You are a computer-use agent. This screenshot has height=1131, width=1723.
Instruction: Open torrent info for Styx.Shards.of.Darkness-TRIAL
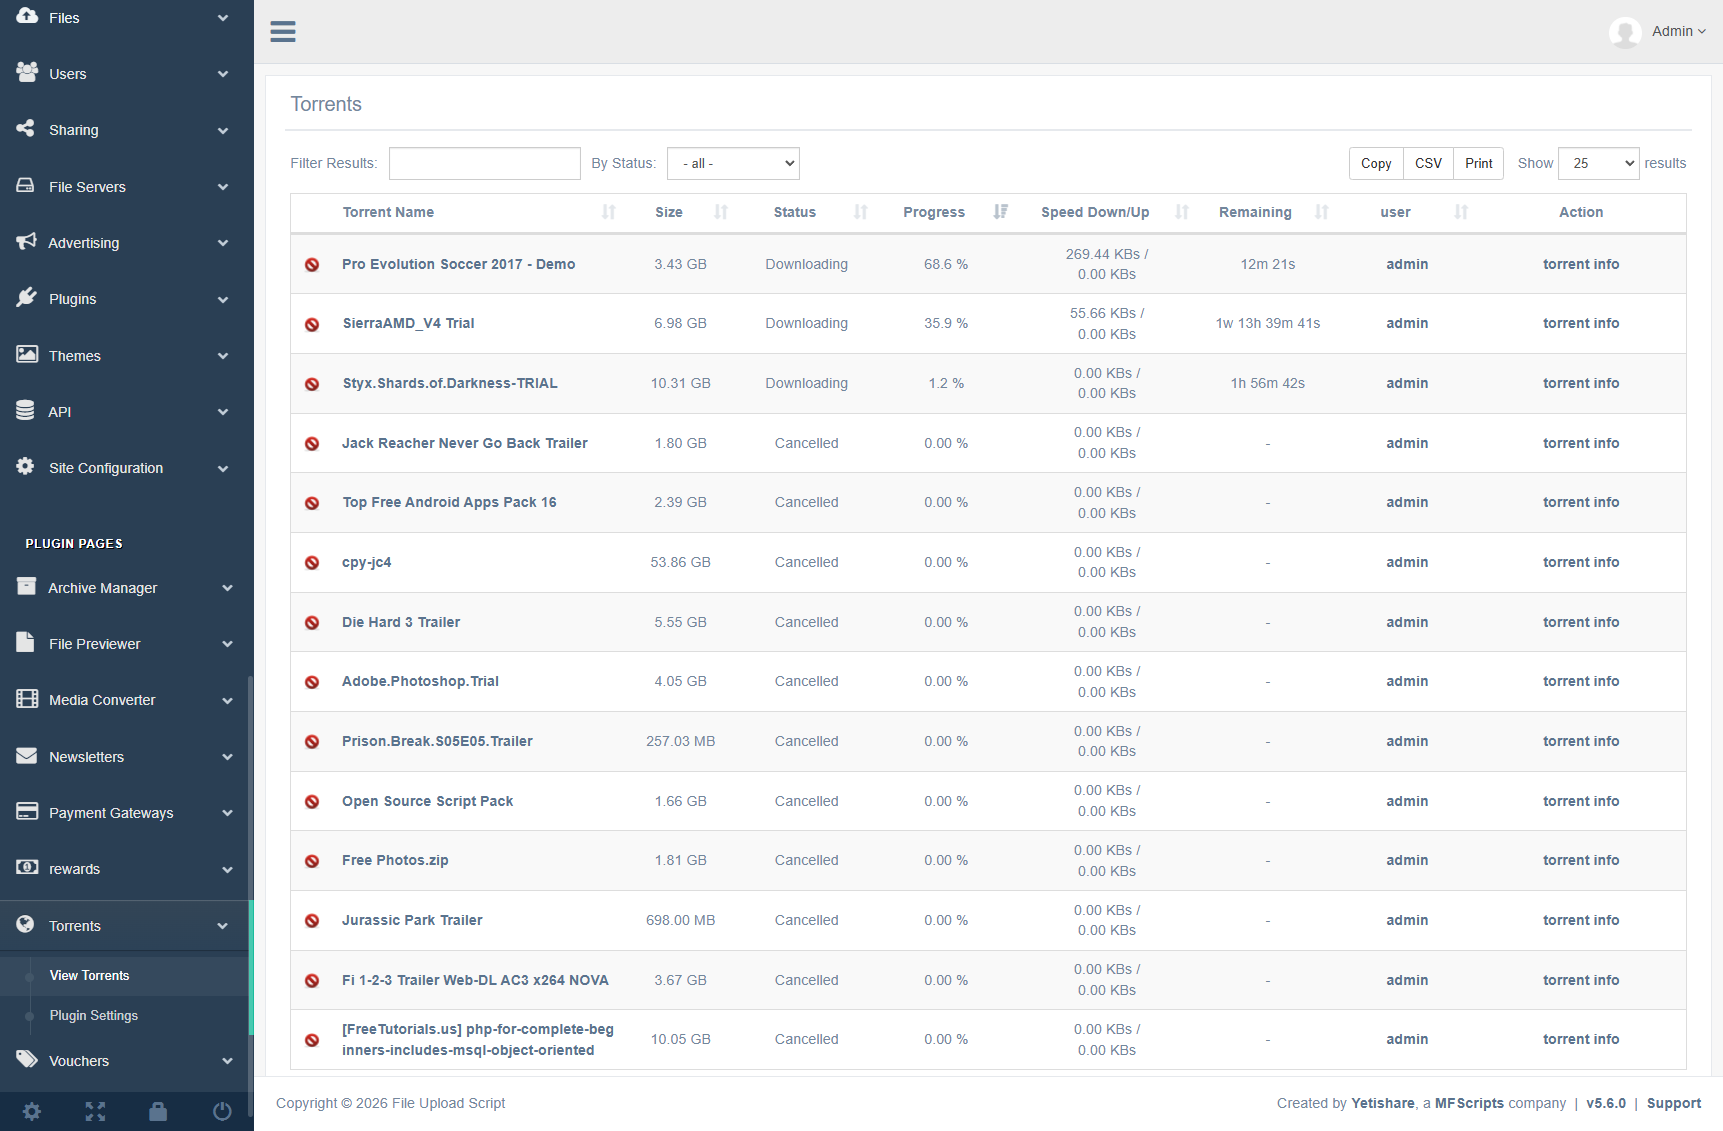1580,384
